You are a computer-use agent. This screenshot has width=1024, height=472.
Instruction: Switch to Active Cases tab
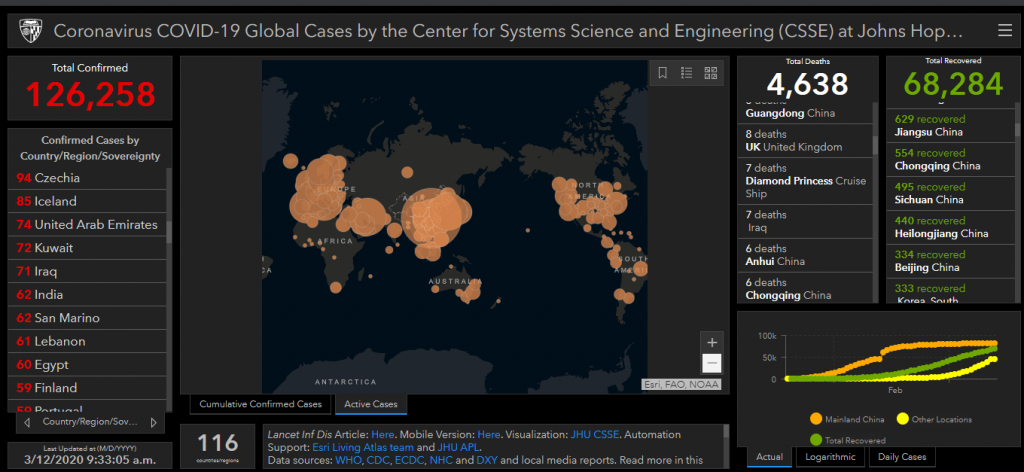coord(371,404)
